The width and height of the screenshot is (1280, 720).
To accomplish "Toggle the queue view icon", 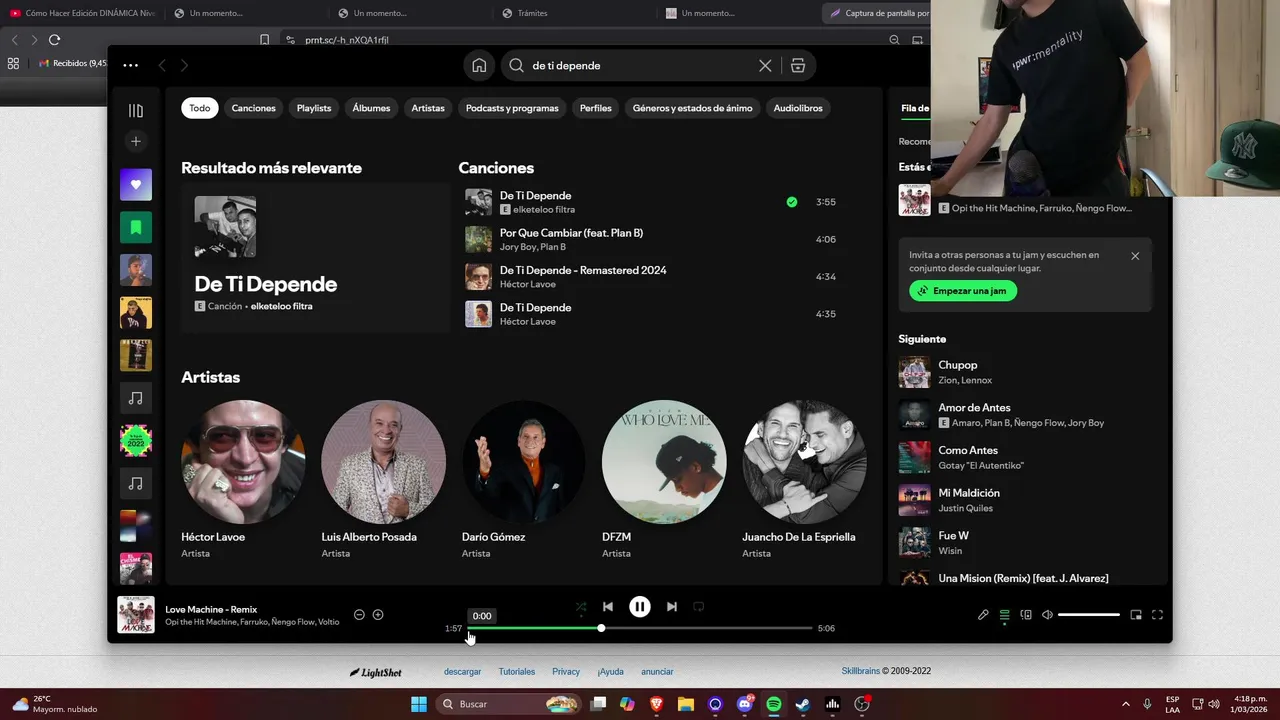I will click(1005, 615).
